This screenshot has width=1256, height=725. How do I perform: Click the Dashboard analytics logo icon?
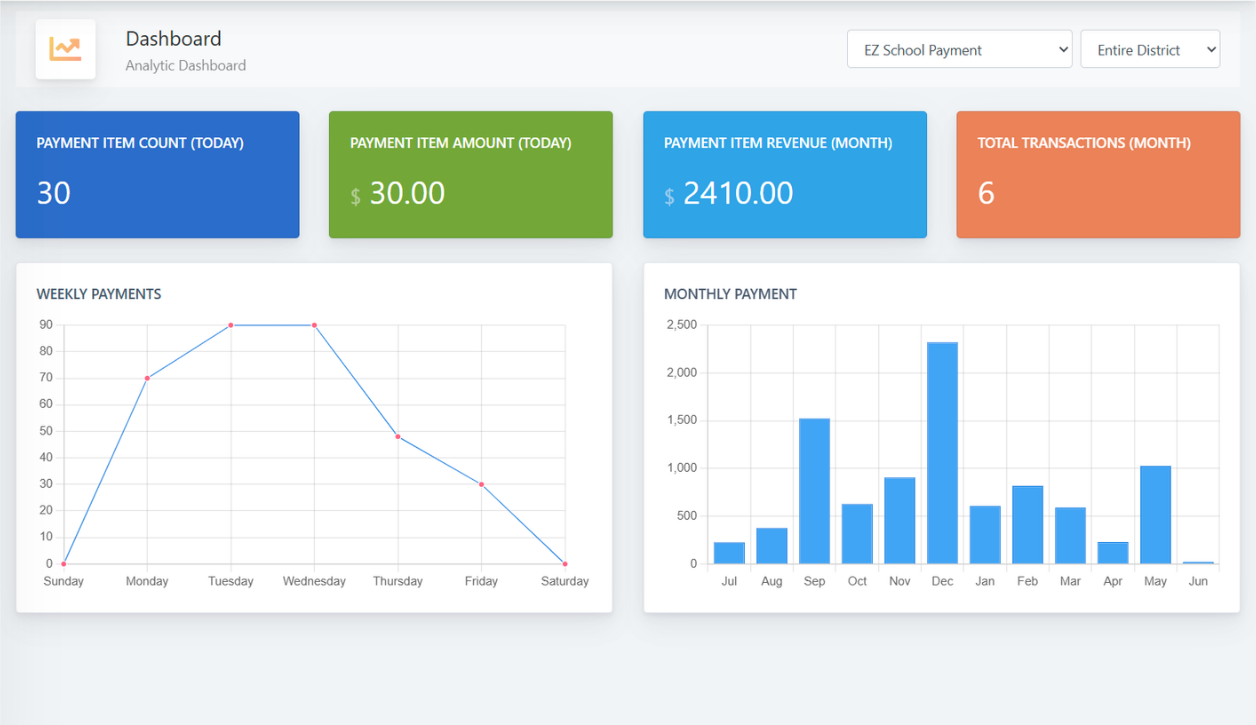[65, 48]
